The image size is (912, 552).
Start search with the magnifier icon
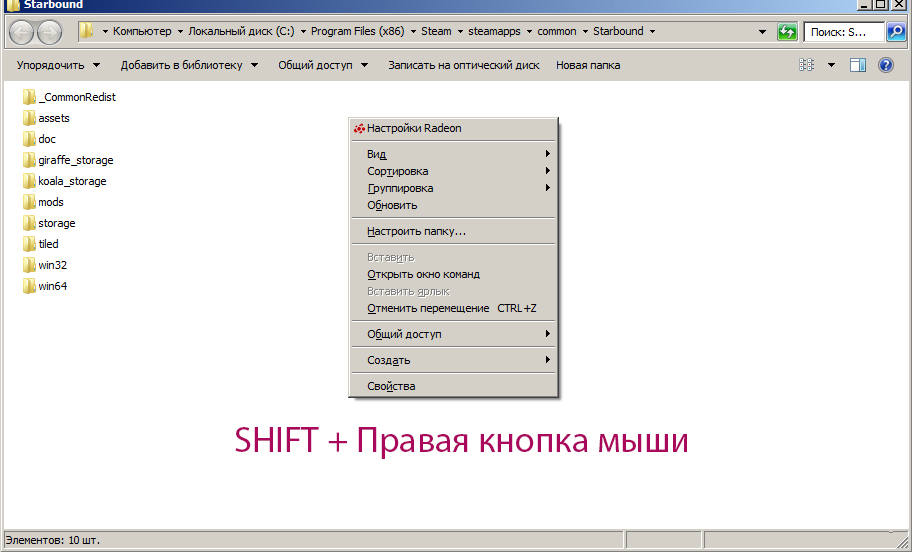click(x=896, y=32)
